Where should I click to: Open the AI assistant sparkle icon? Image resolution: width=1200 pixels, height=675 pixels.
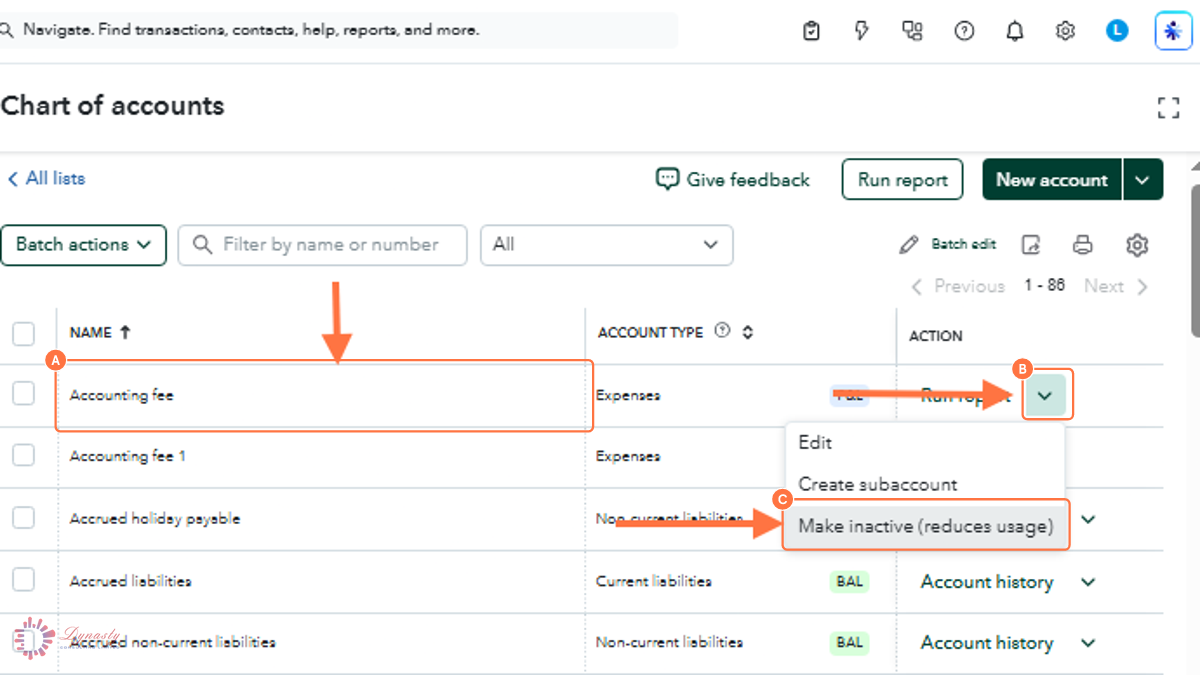(x=1171, y=31)
